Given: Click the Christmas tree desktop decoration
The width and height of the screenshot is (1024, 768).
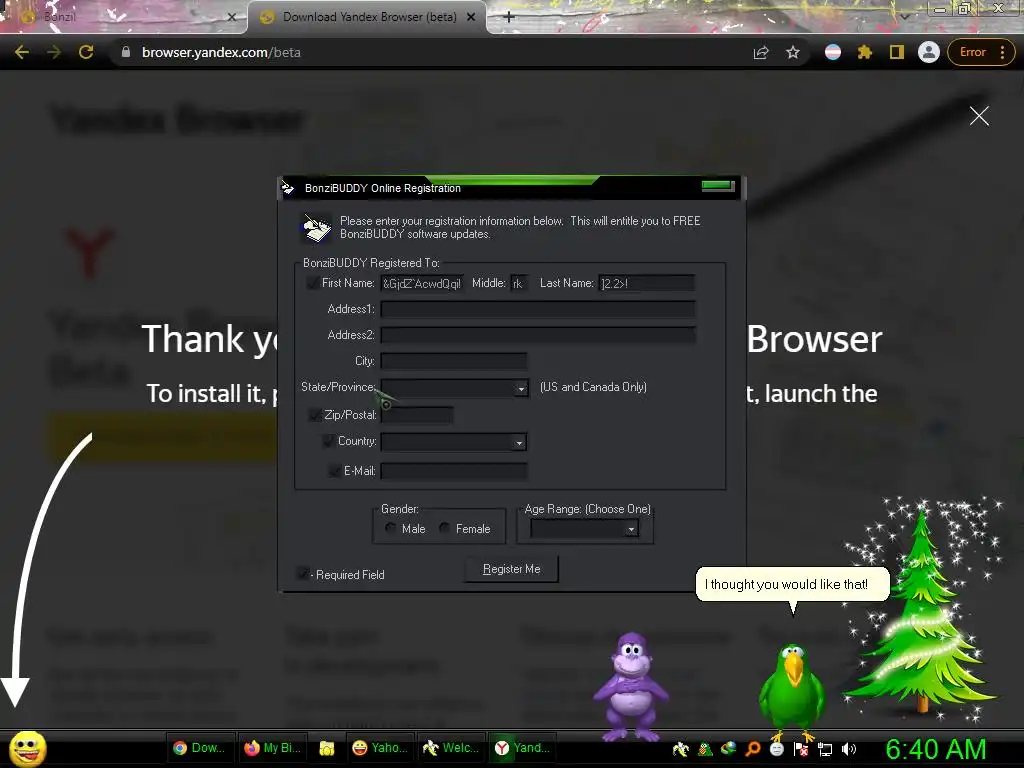Looking at the screenshot, I should pos(921,611).
